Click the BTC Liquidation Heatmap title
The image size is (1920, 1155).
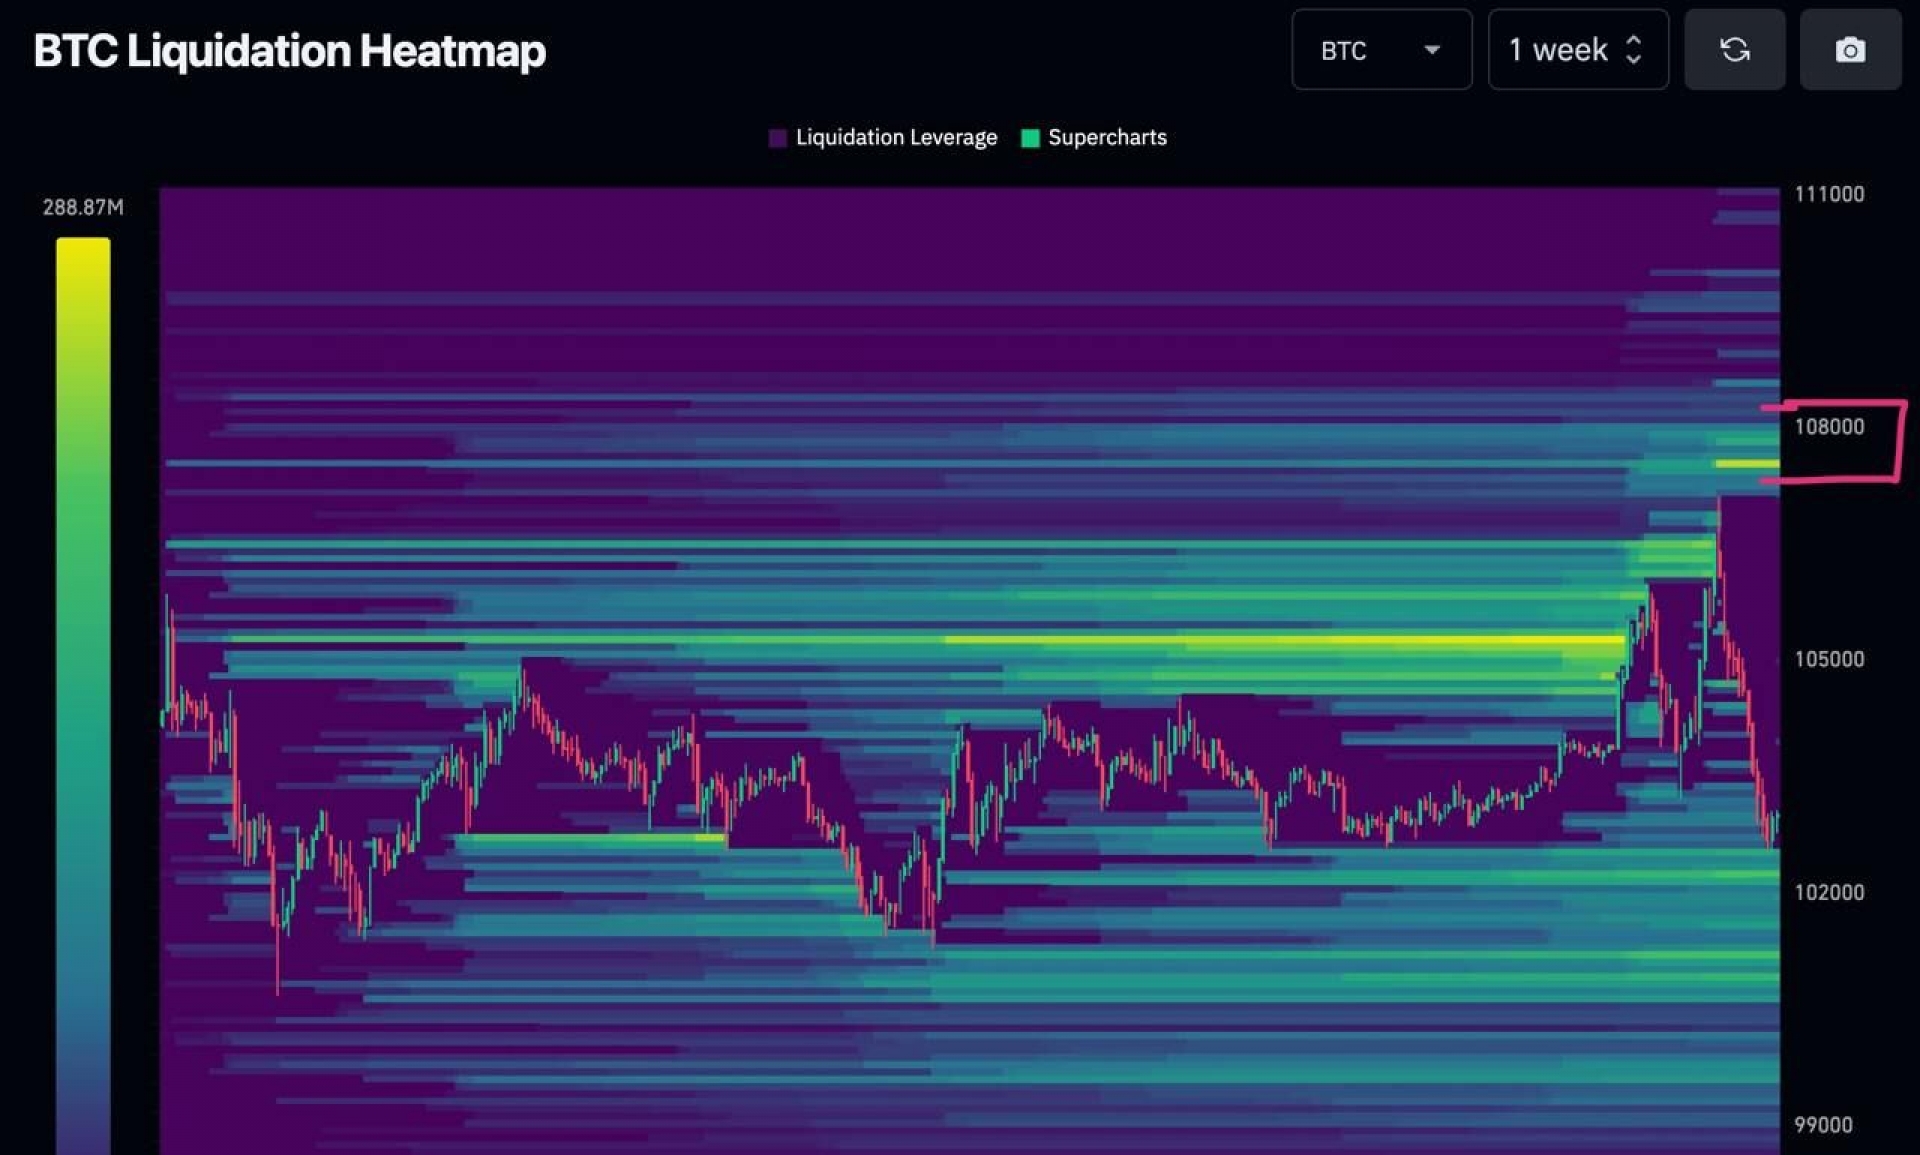point(290,51)
